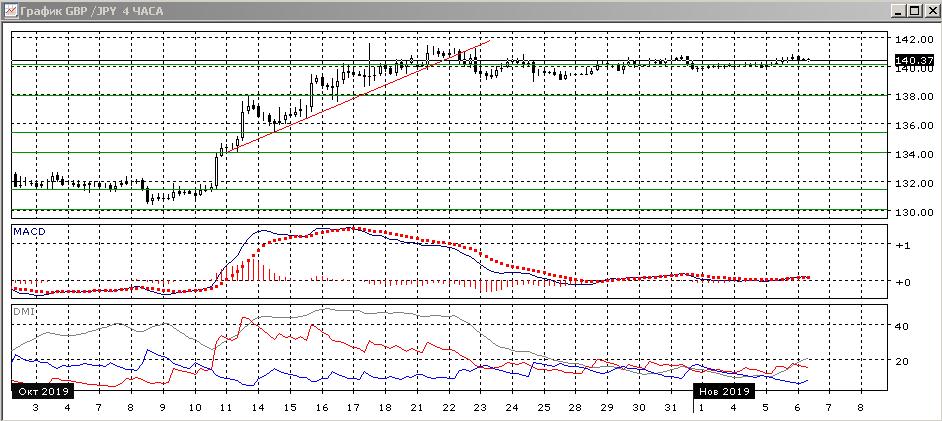Maximize the GBP/JPY chart window

coord(914,11)
